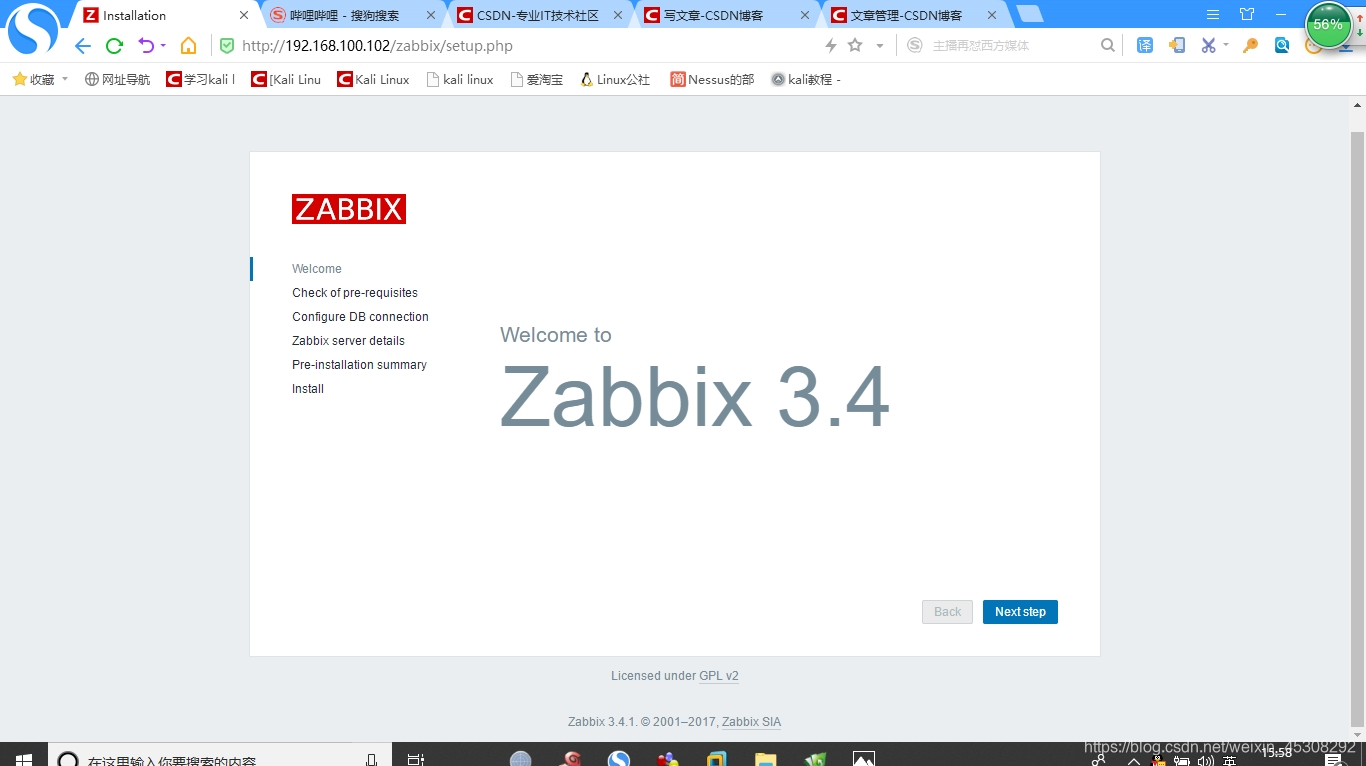Click the scissors screenshot tool icon

pos(1208,45)
